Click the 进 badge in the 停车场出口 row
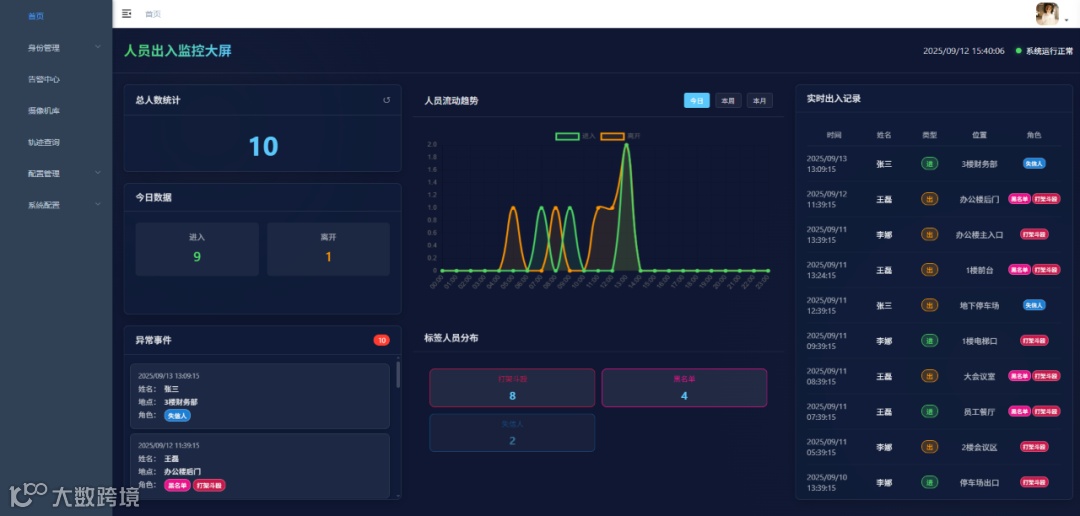This screenshot has width=1080, height=516. coord(929,482)
